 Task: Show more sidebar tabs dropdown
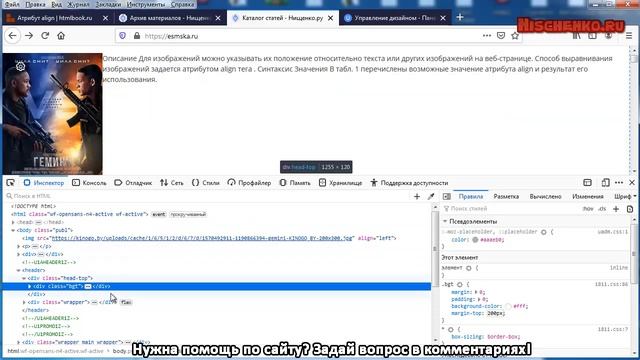(635, 196)
